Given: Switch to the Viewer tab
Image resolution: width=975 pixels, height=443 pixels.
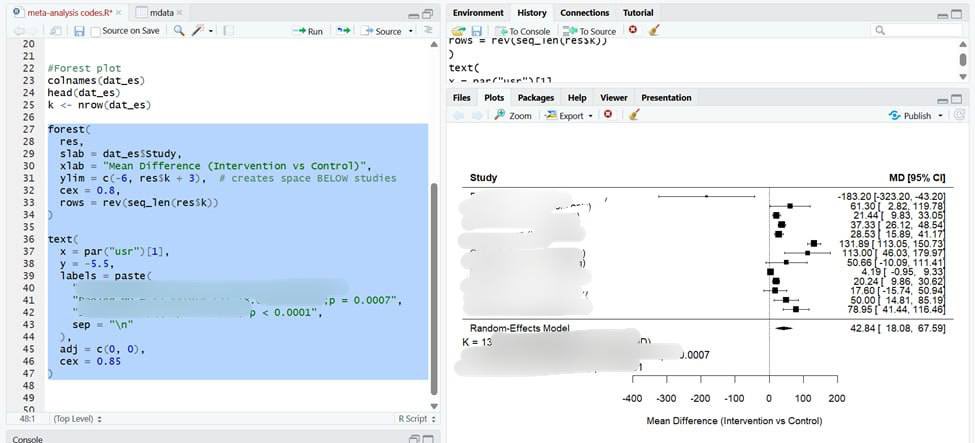Looking at the screenshot, I should (x=614, y=98).
